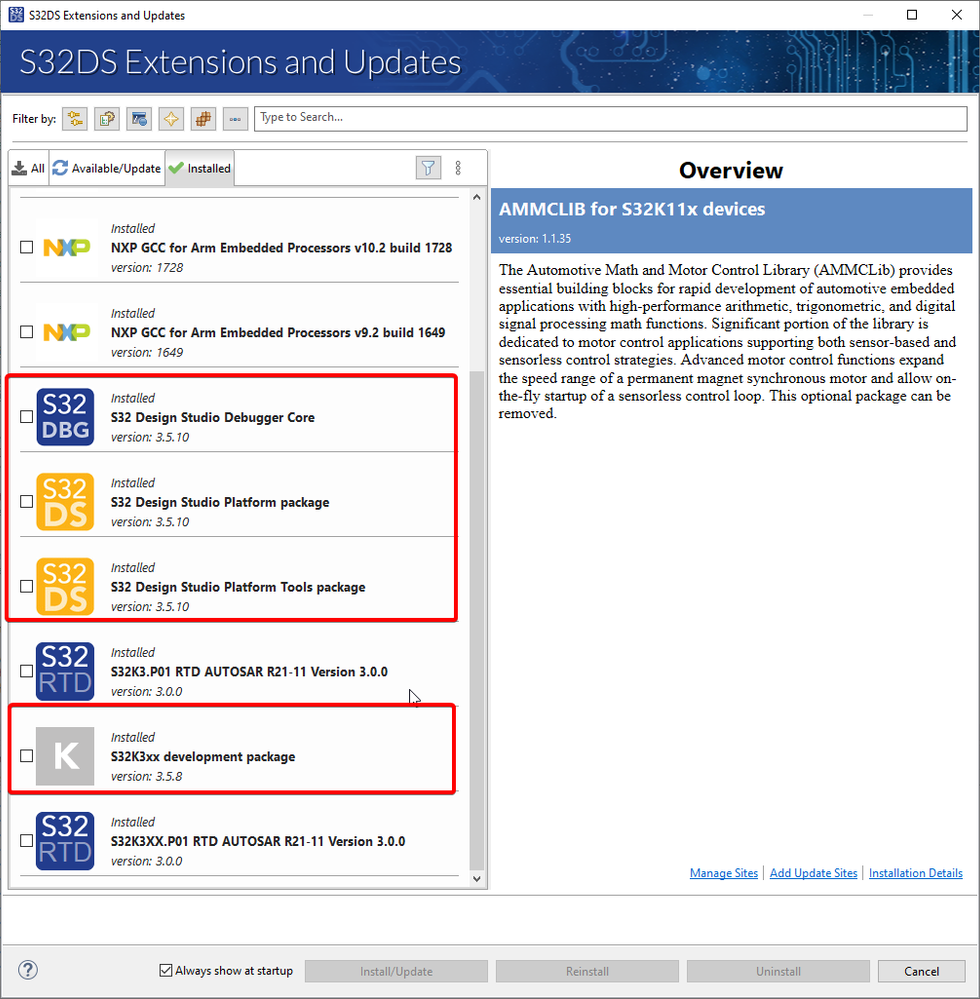Open the Add Update Sites link
This screenshot has height=999, width=980.
pyautogui.click(x=814, y=873)
